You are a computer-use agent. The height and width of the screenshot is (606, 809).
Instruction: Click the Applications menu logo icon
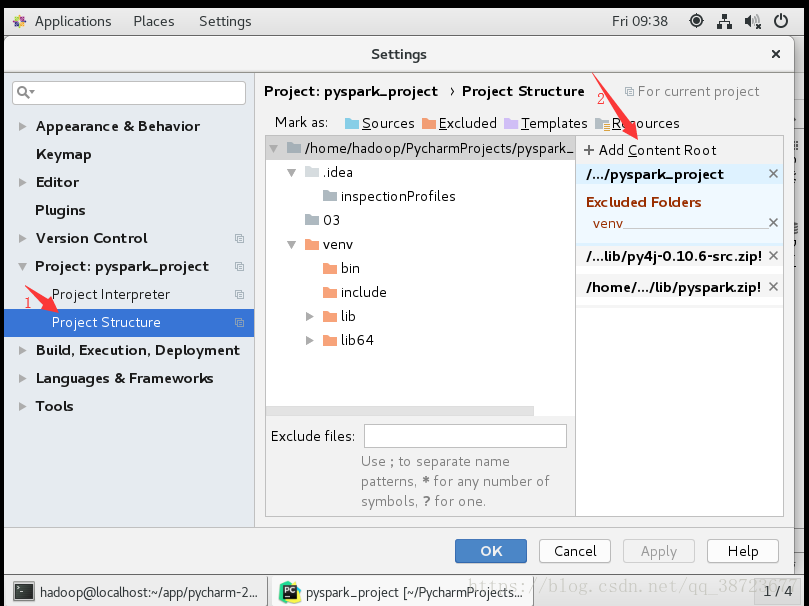[20, 21]
